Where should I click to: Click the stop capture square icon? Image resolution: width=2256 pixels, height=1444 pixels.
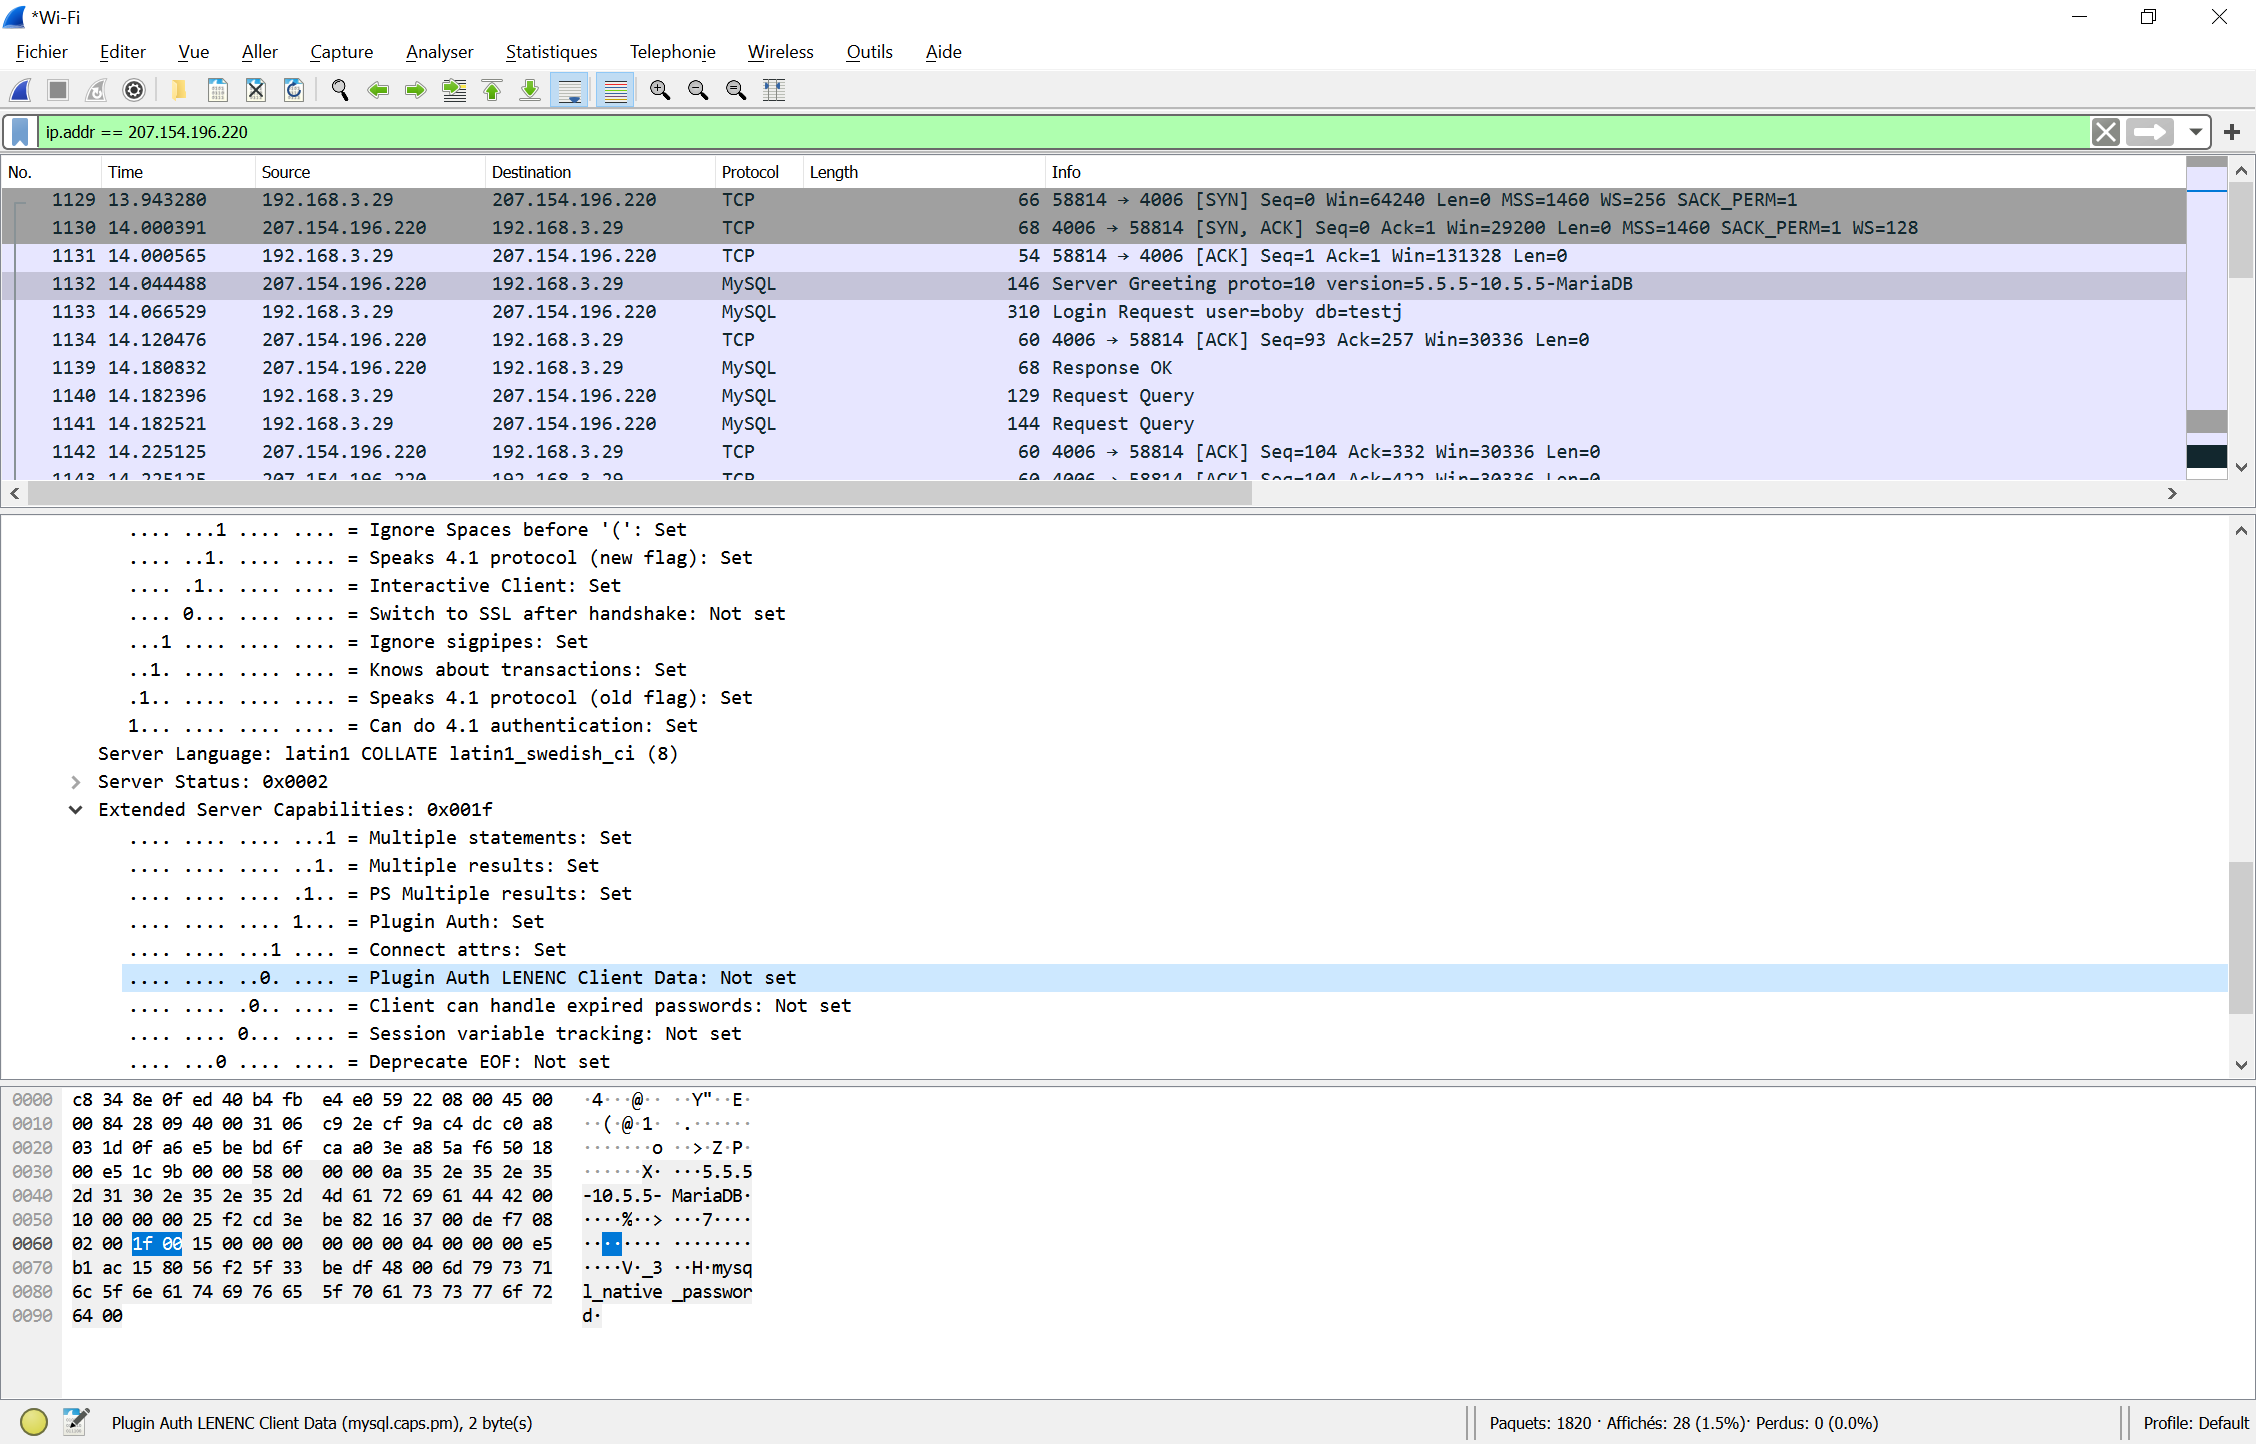pos(58,90)
